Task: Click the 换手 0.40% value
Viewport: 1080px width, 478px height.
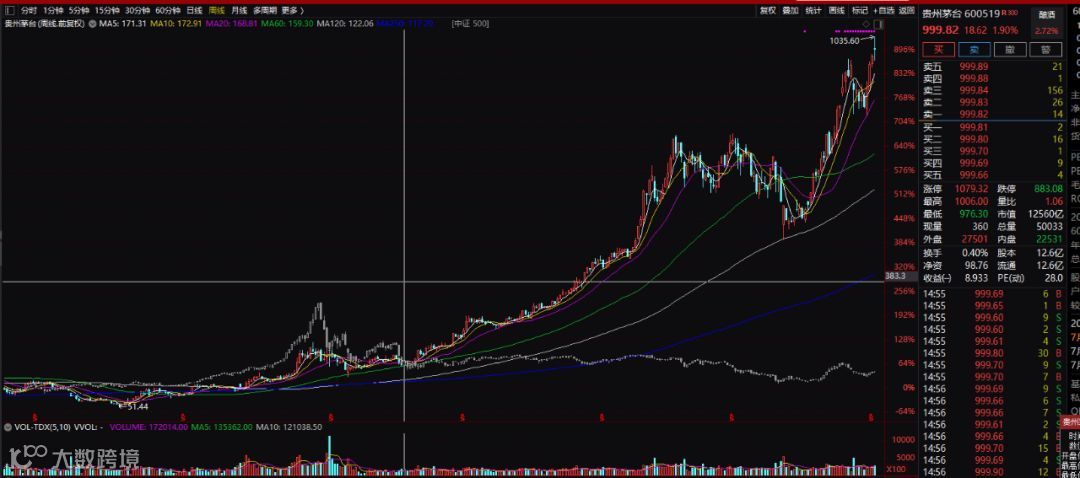Action: click(977, 253)
